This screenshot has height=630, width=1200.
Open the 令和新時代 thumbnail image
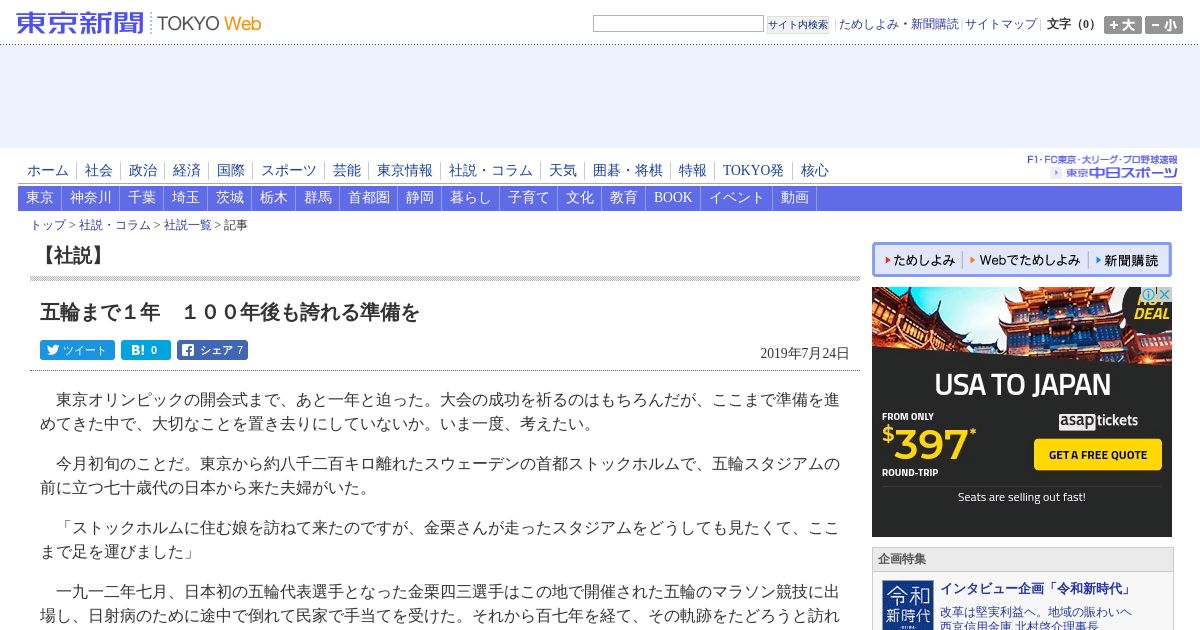tap(907, 605)
